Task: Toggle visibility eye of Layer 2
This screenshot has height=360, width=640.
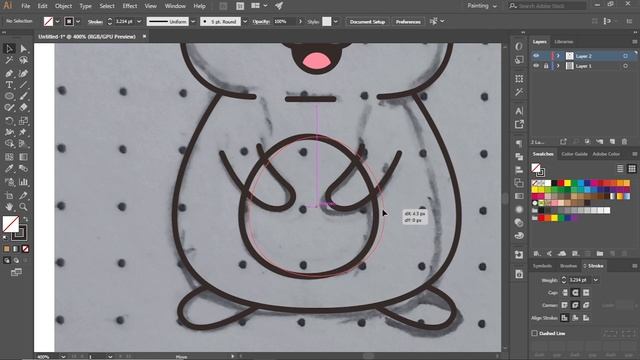Action: click(536, 56)
